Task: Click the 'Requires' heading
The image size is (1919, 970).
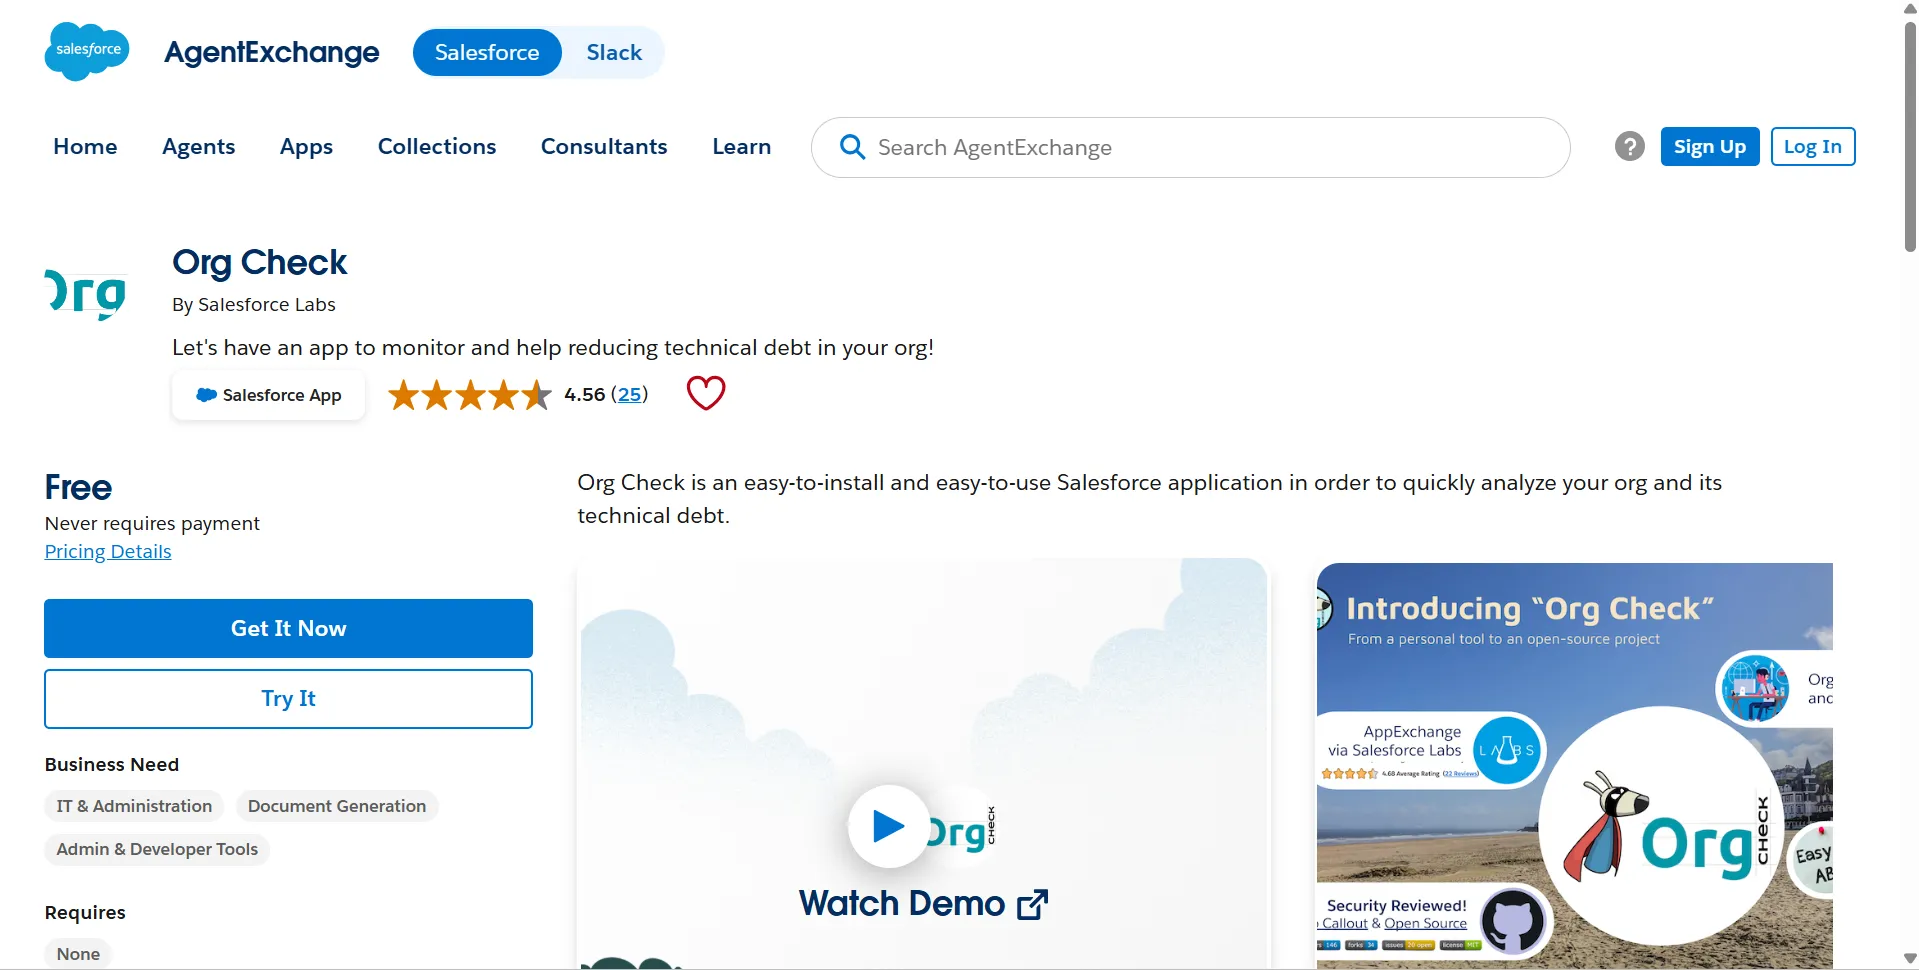Action: click(85, 912)
